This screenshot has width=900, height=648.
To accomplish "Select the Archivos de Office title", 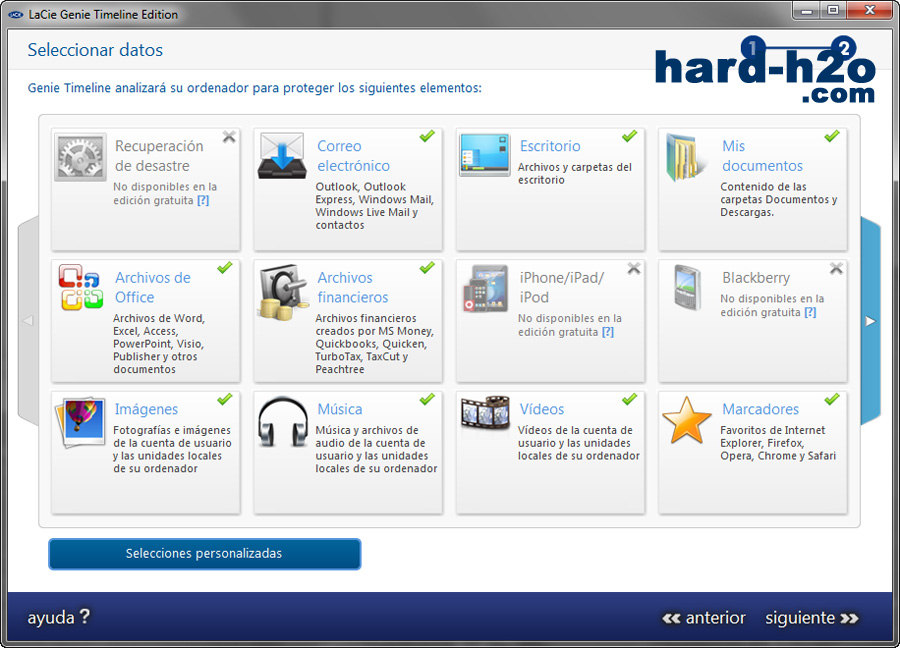I will (153, 287).
